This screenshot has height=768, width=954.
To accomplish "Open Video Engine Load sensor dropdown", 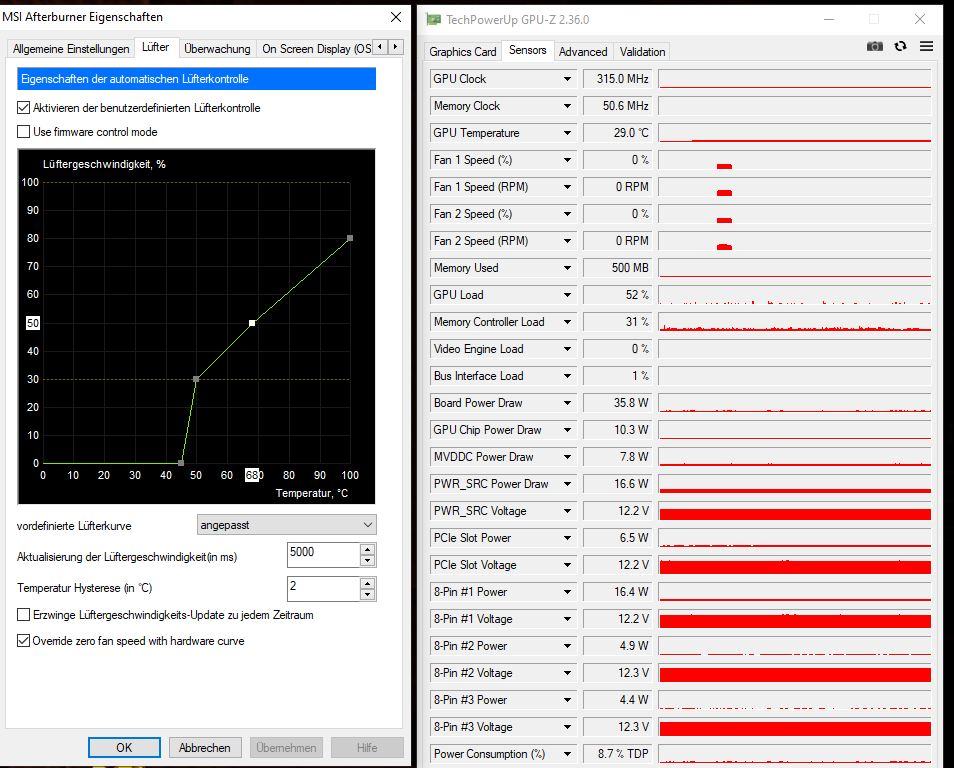I will click(567, 349).
